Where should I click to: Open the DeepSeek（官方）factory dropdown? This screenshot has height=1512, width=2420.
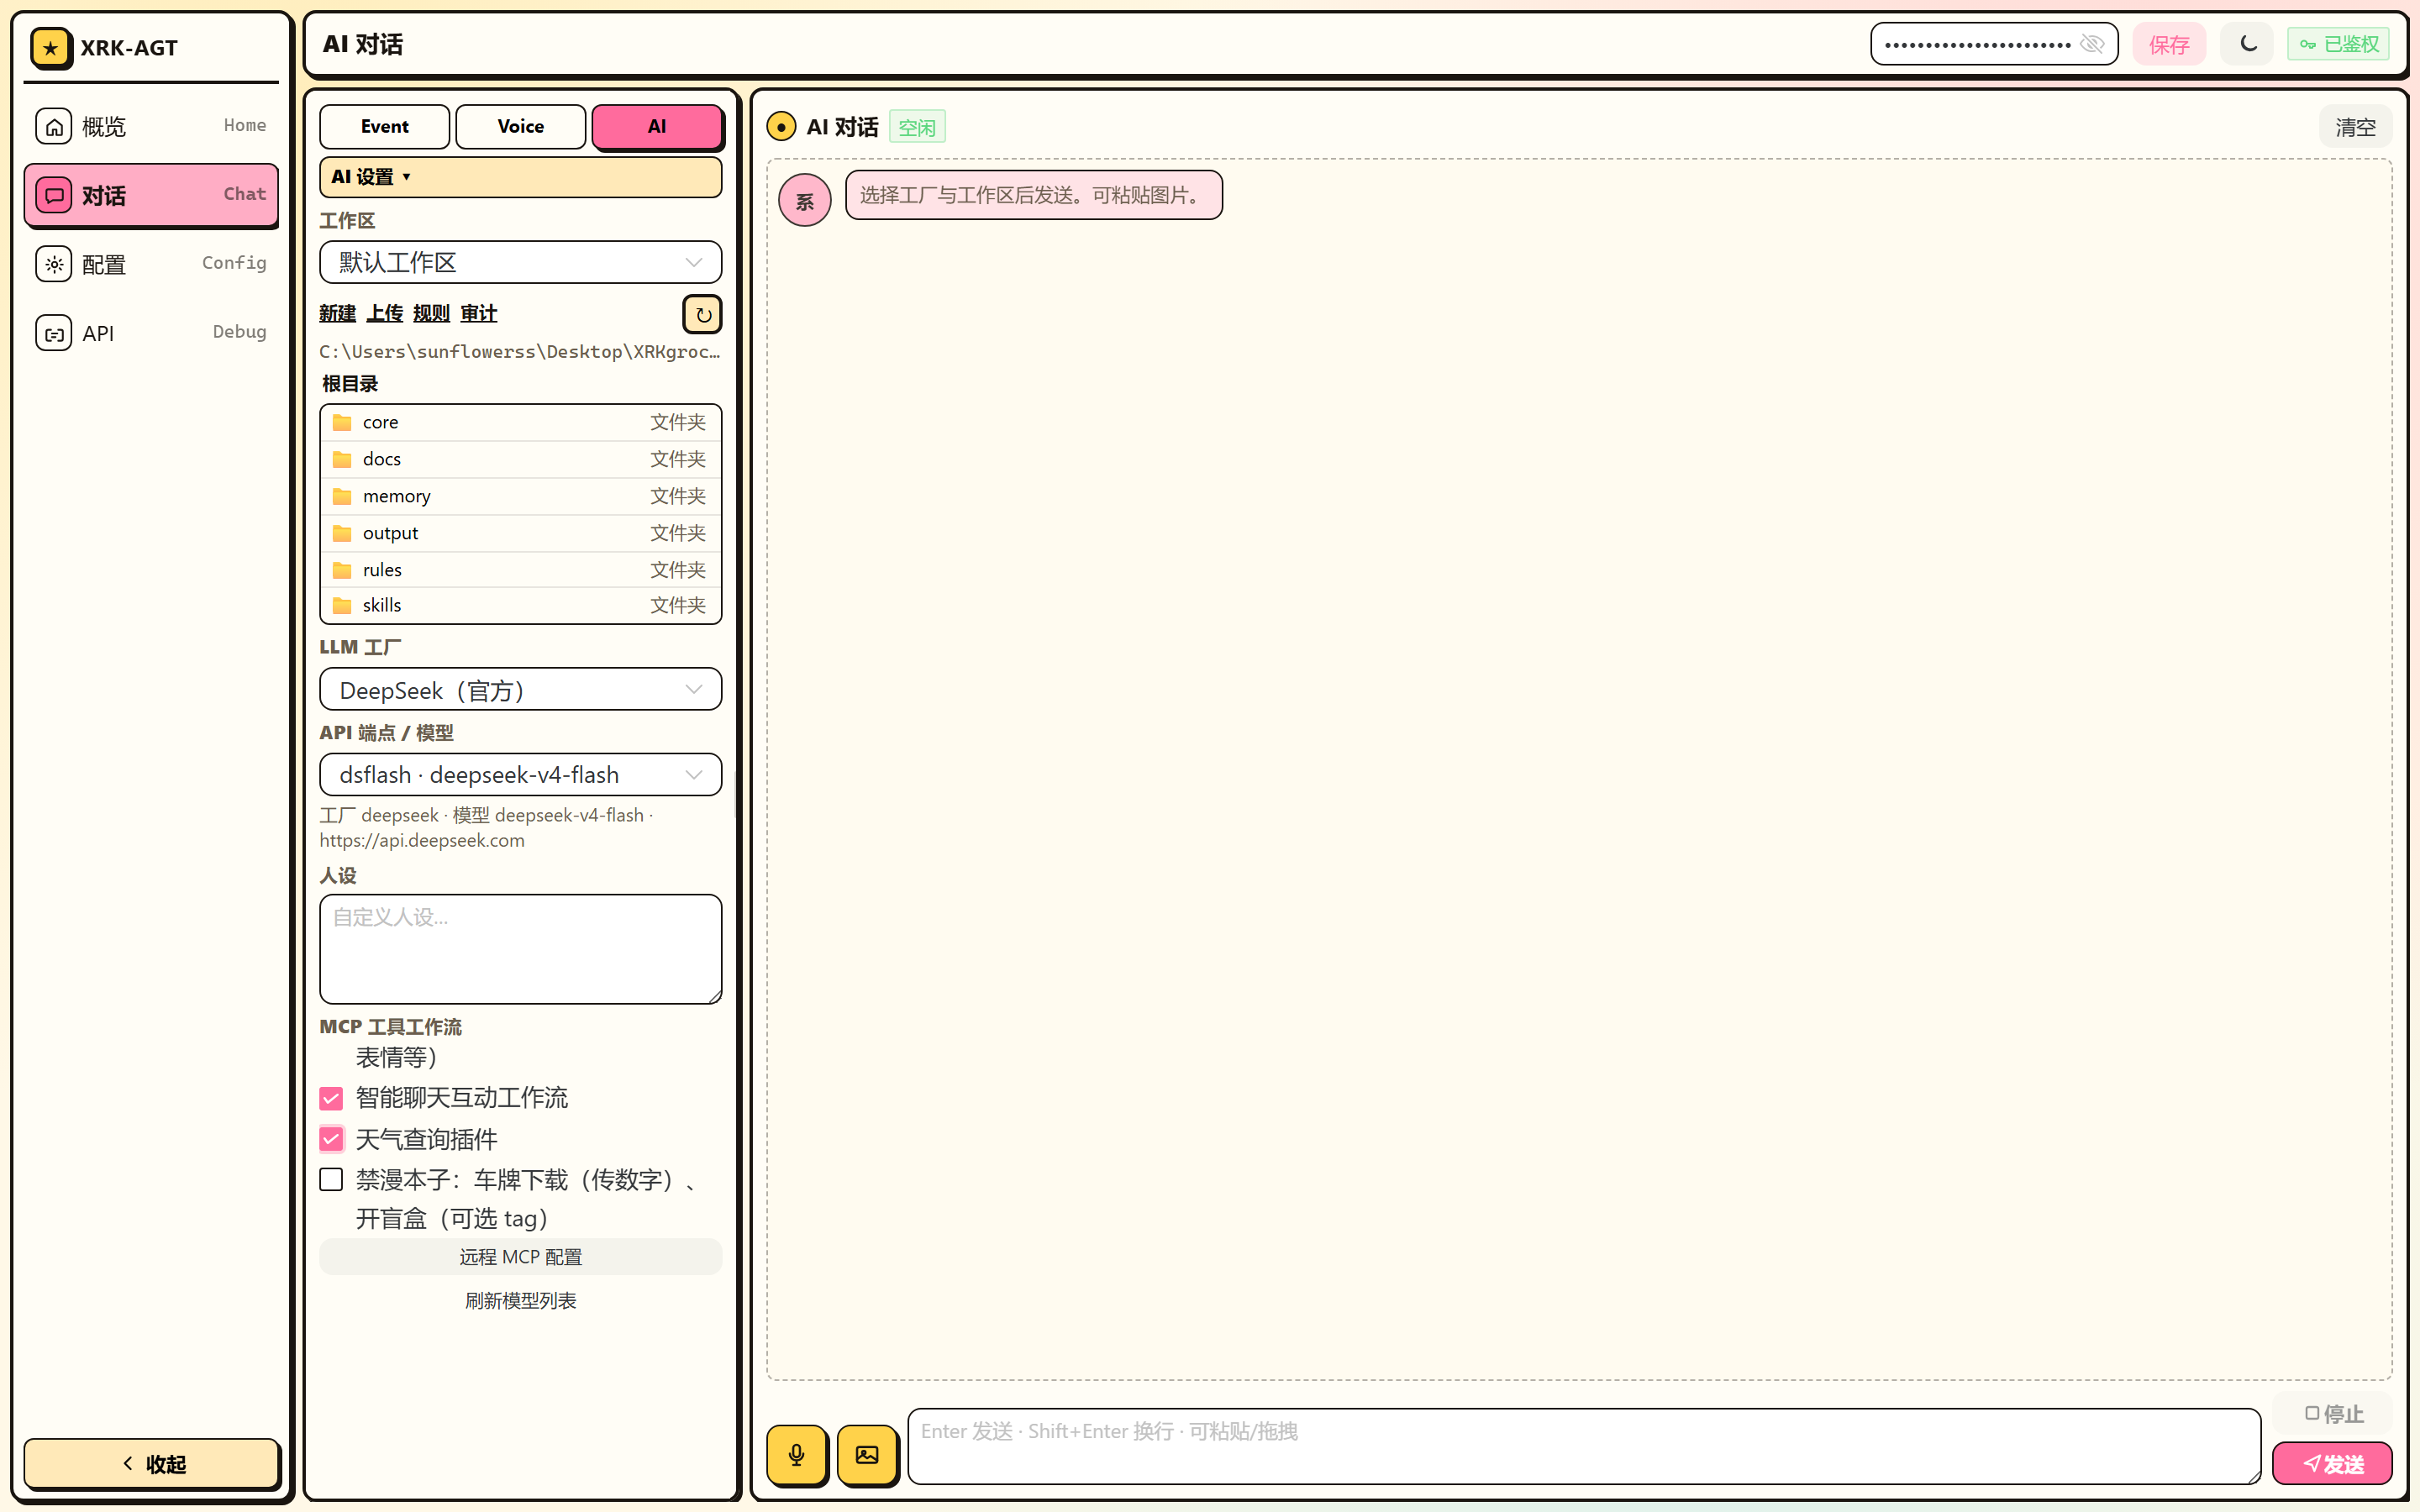(x=520, y=690)
